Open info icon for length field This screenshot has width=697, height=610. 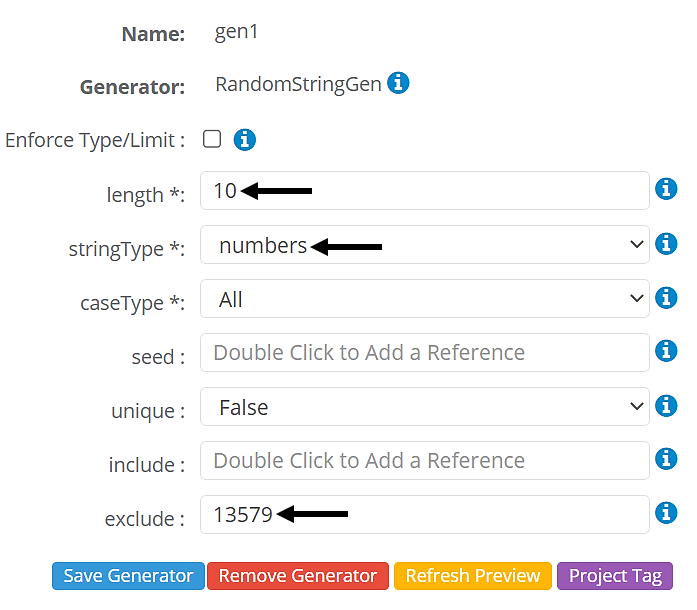point(666,189)
